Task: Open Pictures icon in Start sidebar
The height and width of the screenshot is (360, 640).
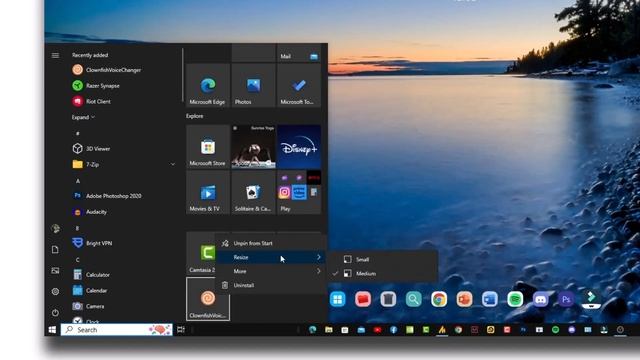Action: pyautogui.click(x=55, y=271)
